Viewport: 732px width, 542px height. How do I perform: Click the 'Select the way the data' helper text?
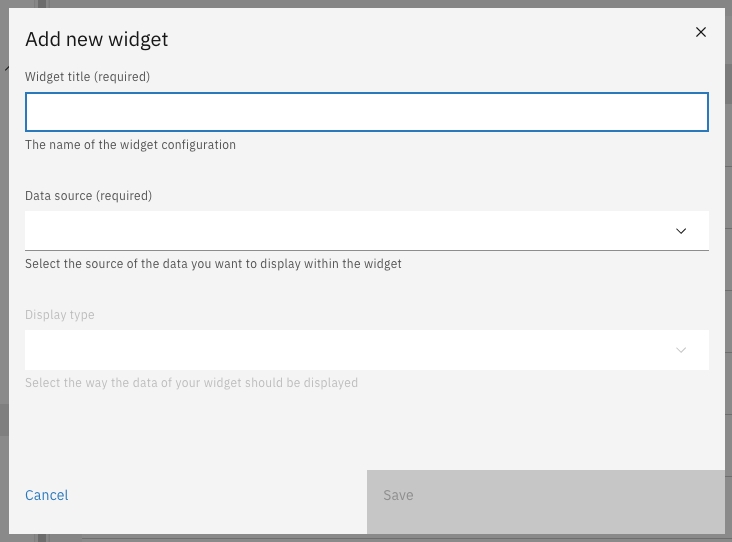pos(191,383)
